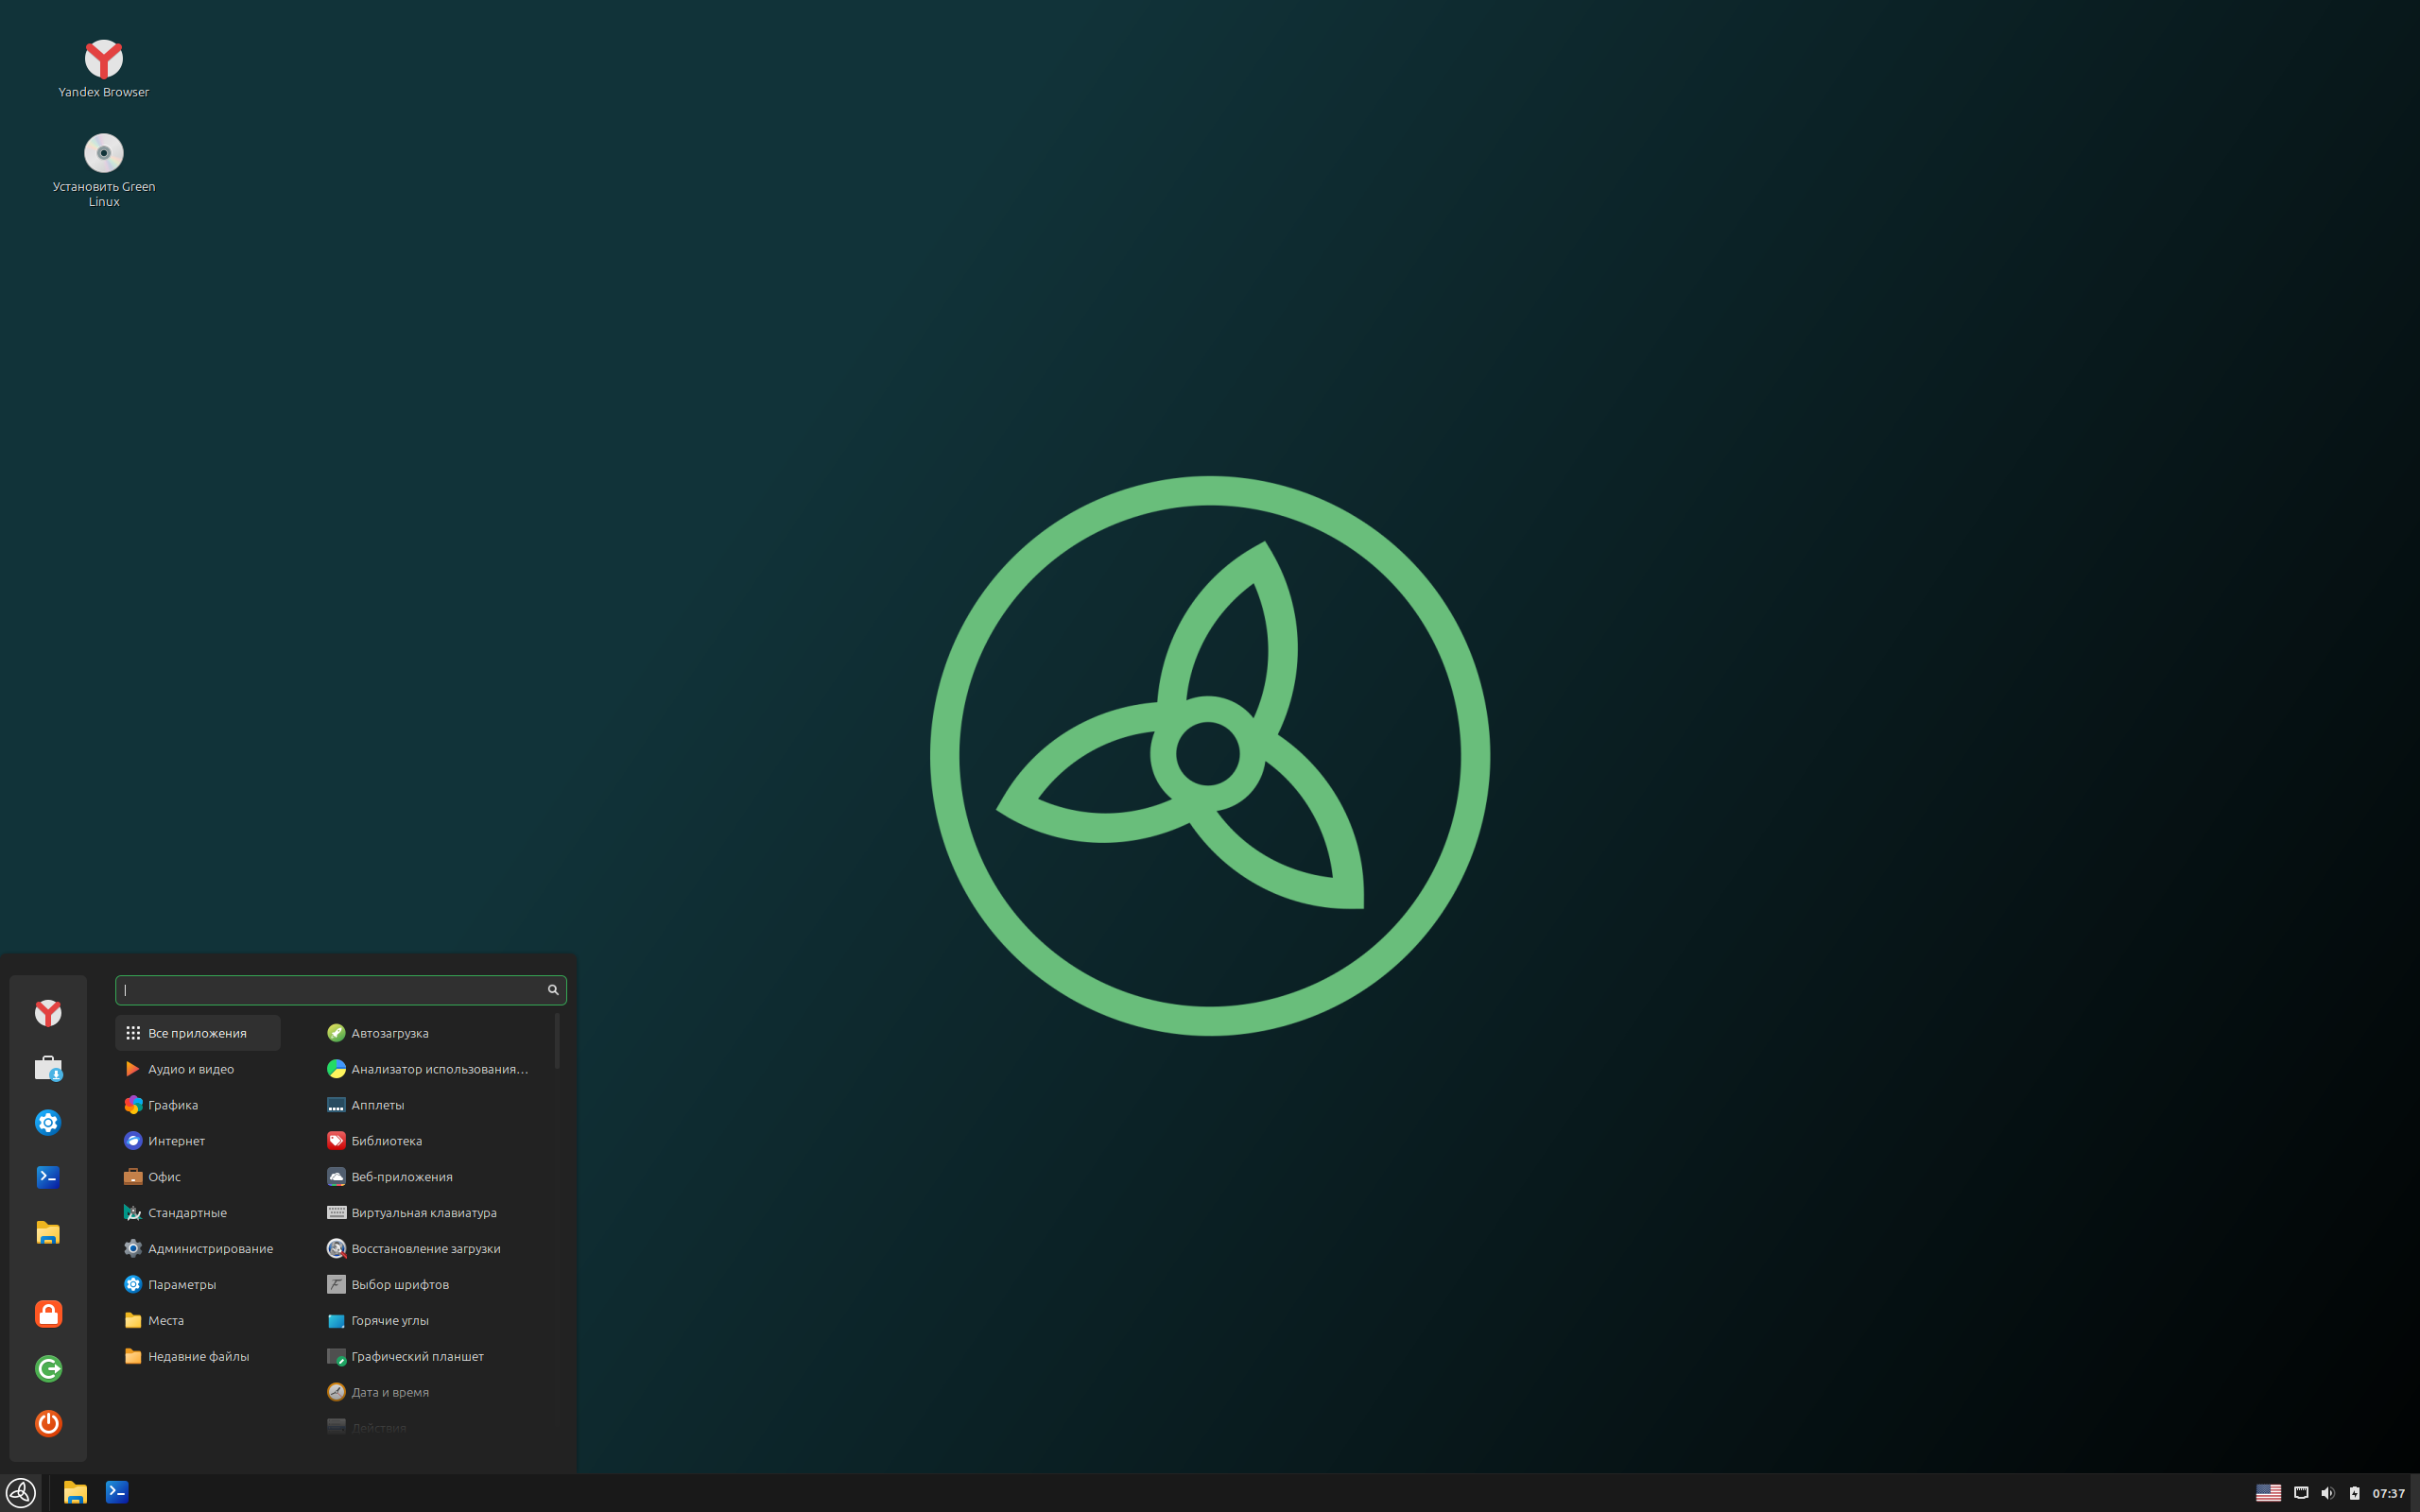The image size is (2420, 1512).
Task: Select the Офис category
Action: coord(198,1177)
